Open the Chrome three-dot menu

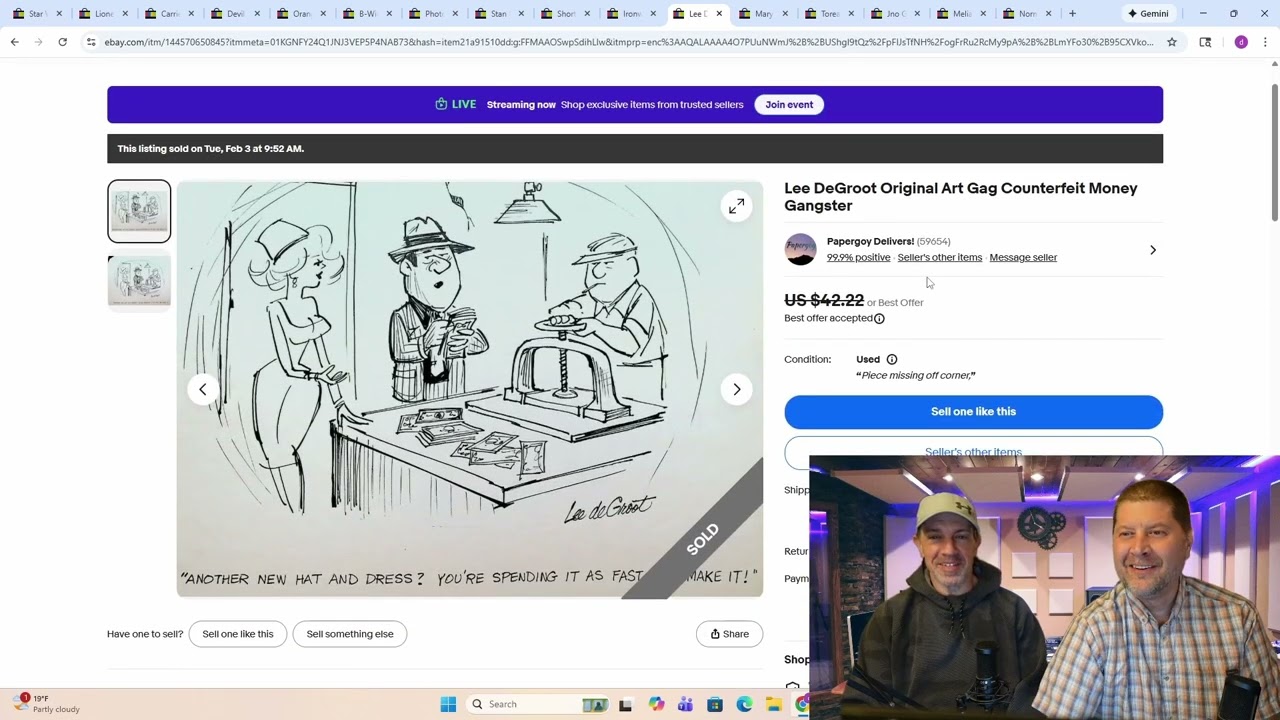(1265, 42)
